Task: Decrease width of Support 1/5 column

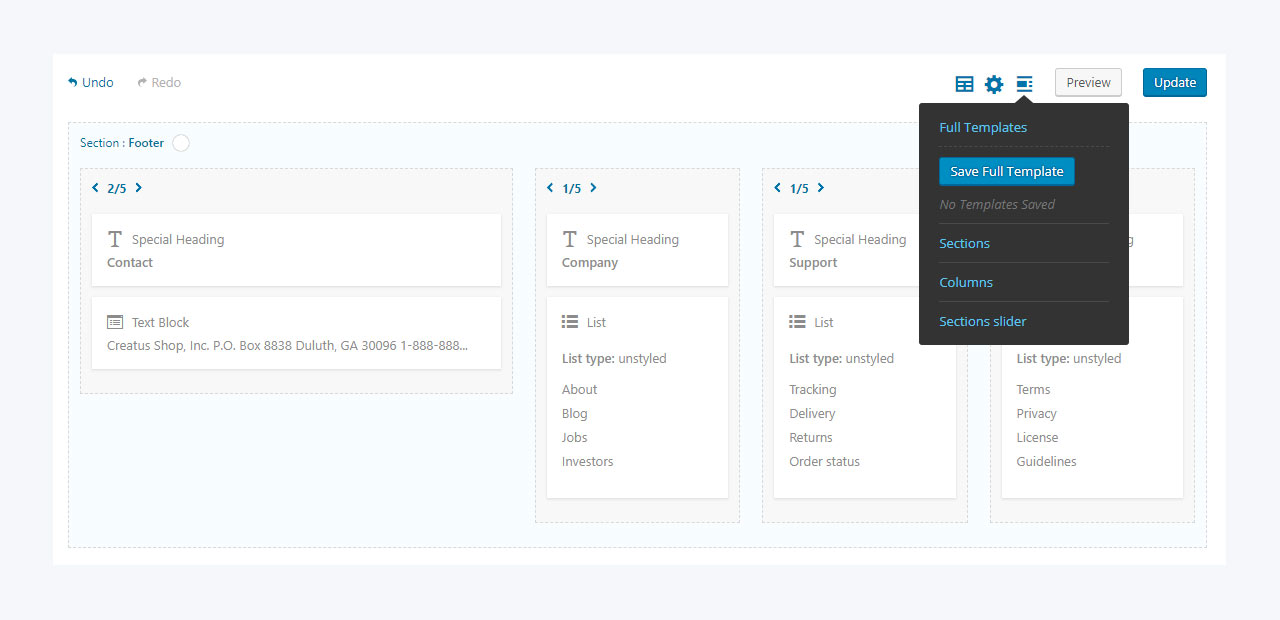Action: click(778, 188)
